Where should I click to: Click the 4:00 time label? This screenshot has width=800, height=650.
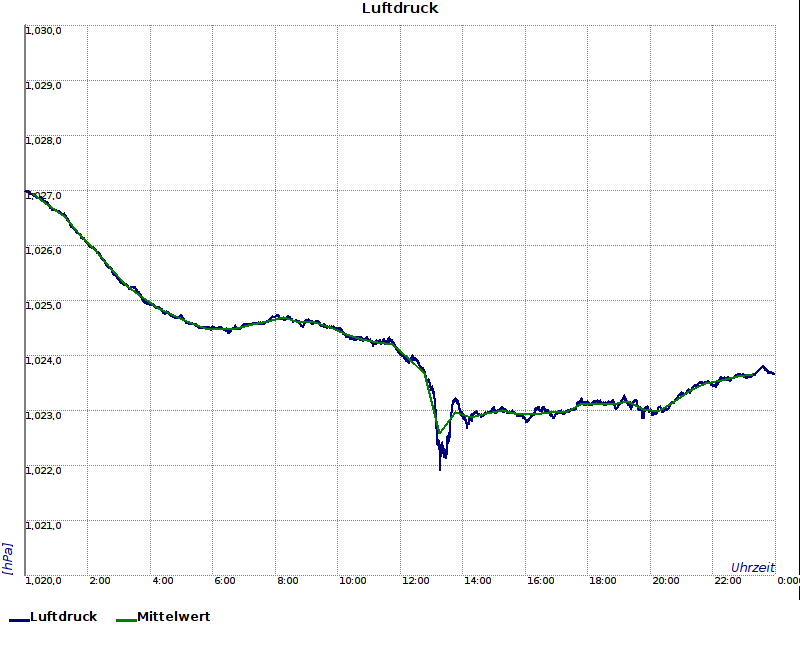click(163, 581)
